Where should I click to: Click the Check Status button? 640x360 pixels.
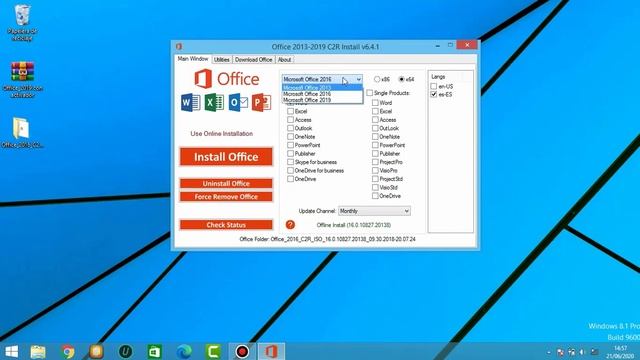226,225
